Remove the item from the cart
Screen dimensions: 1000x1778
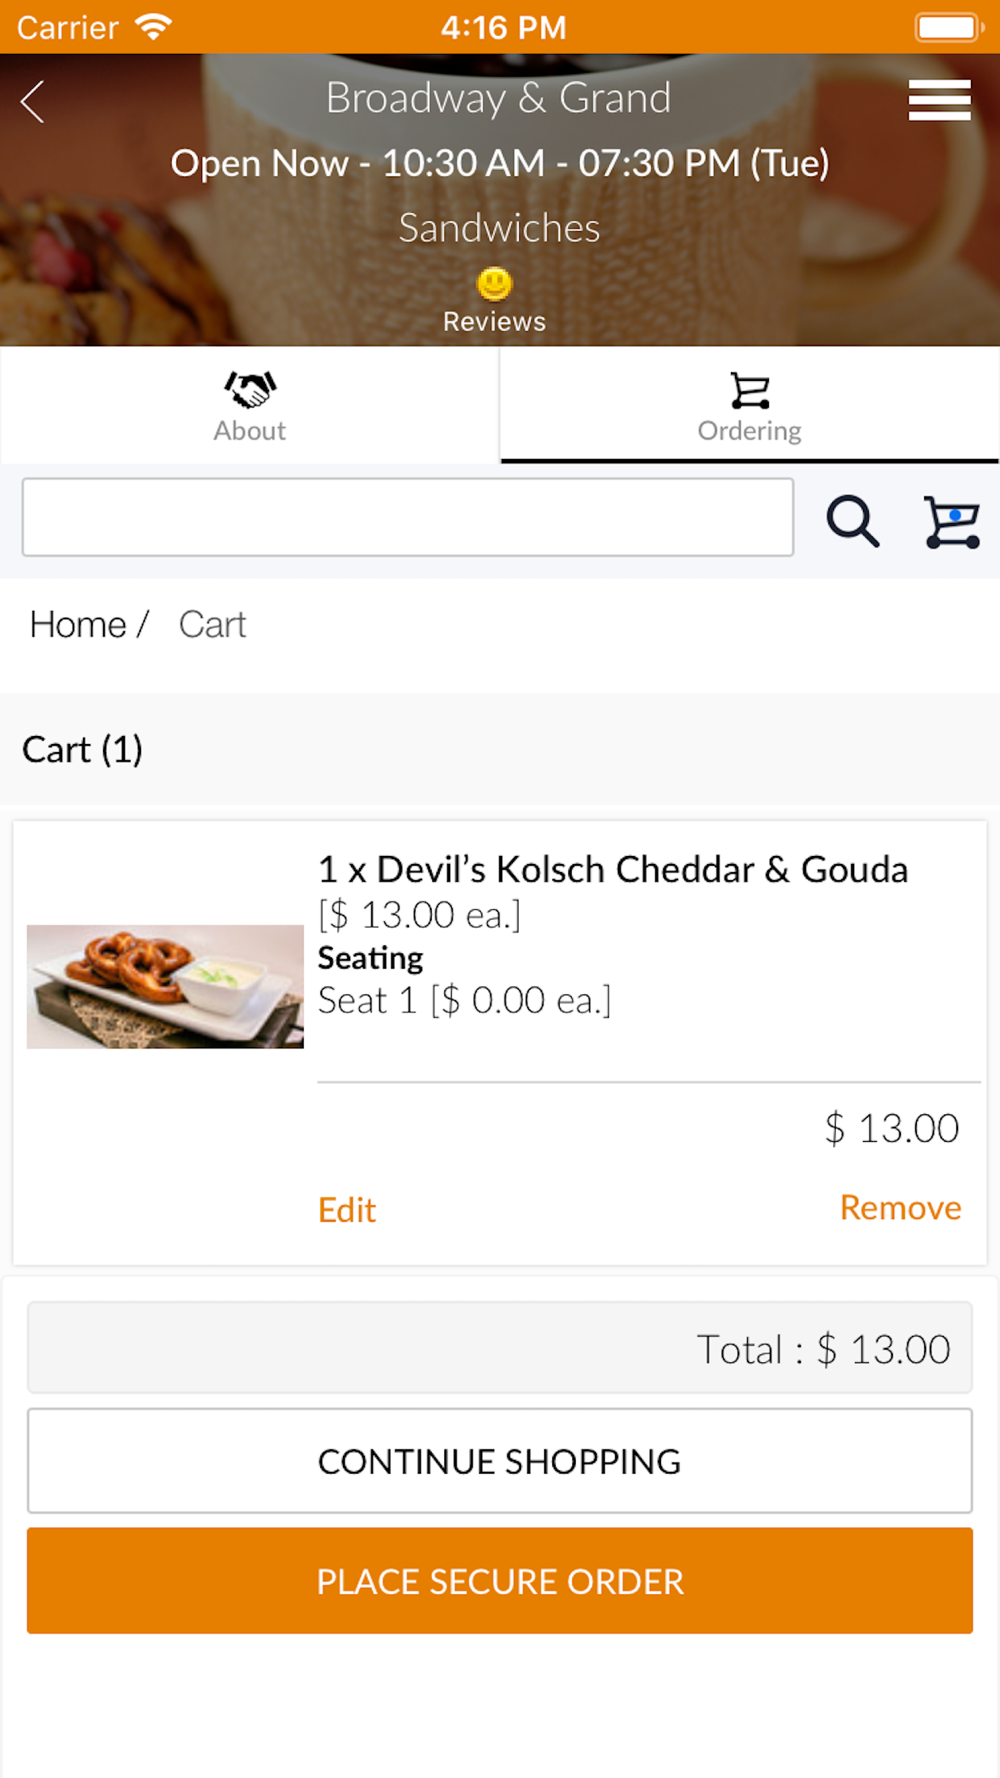900,1208
